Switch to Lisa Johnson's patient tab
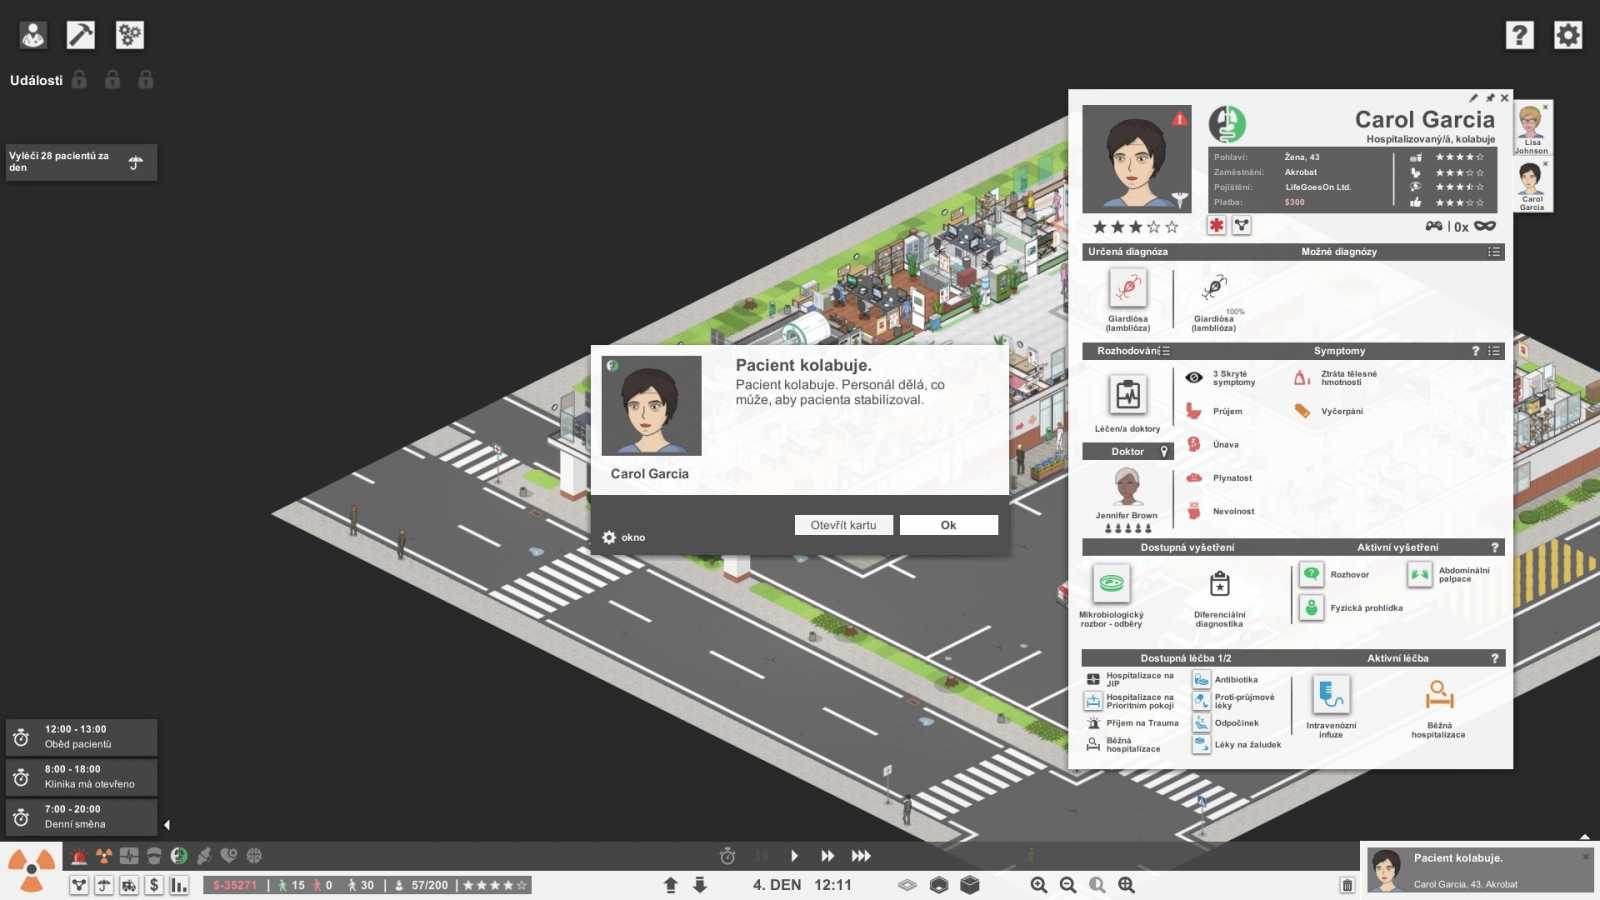This screenshot has height=900, width=1600. 1531,127
